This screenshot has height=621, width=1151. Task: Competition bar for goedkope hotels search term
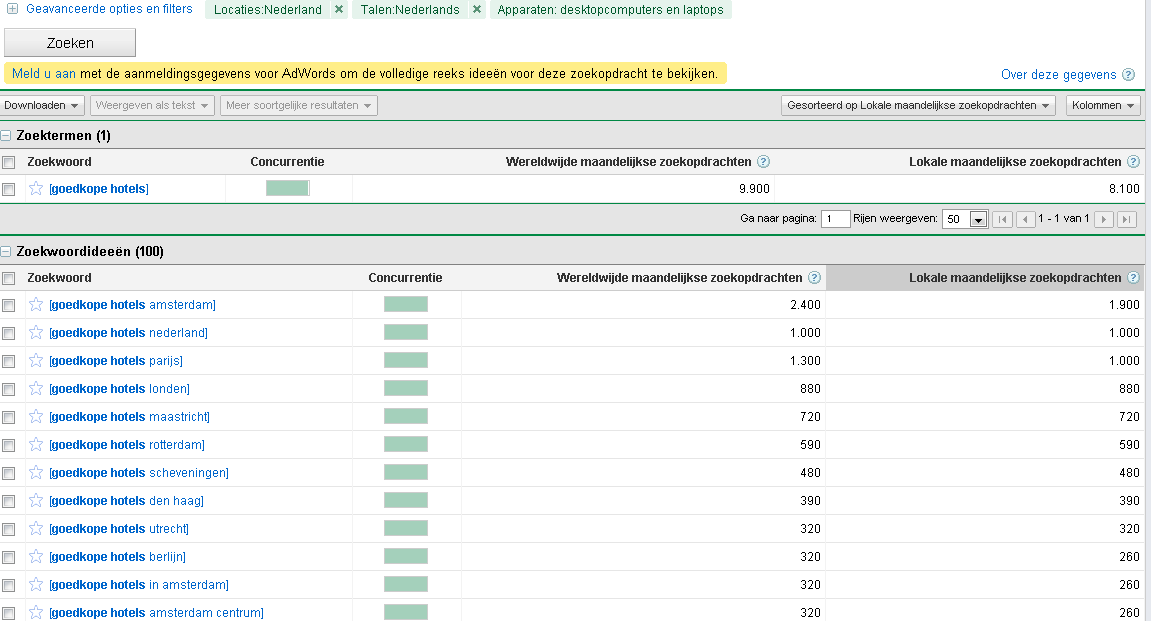(288, 189)
